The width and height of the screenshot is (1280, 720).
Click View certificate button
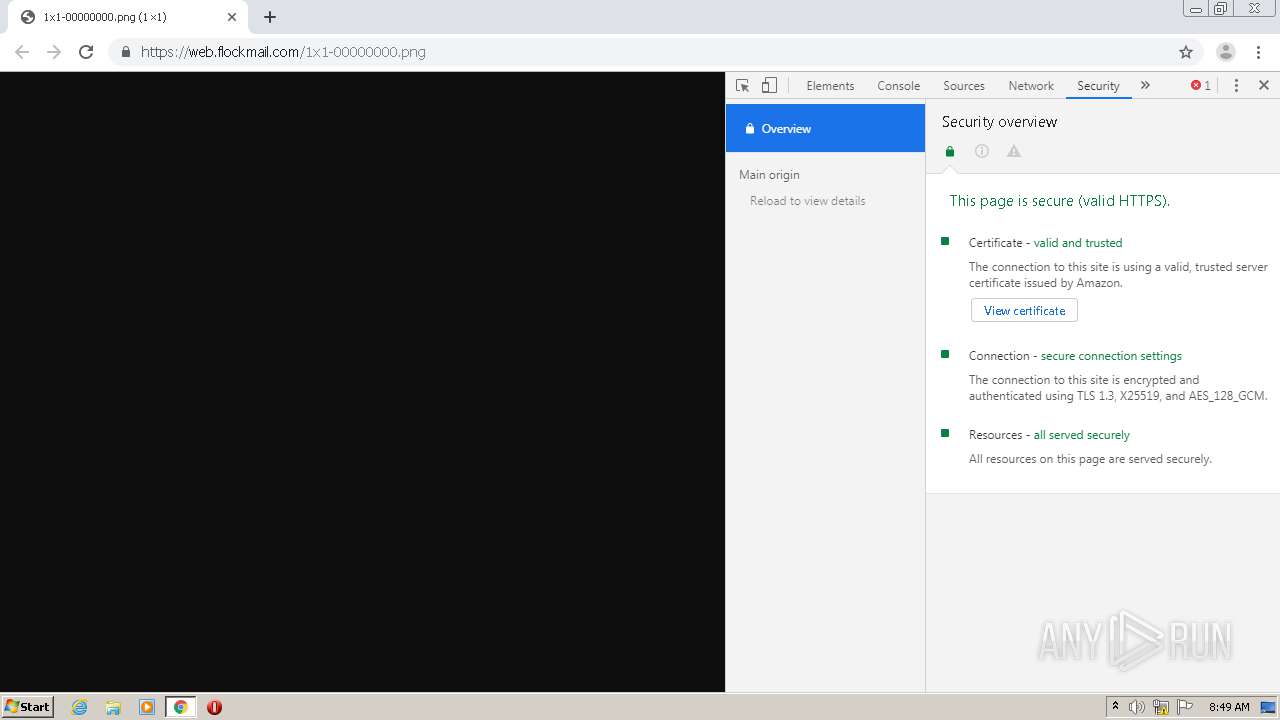1024,311
